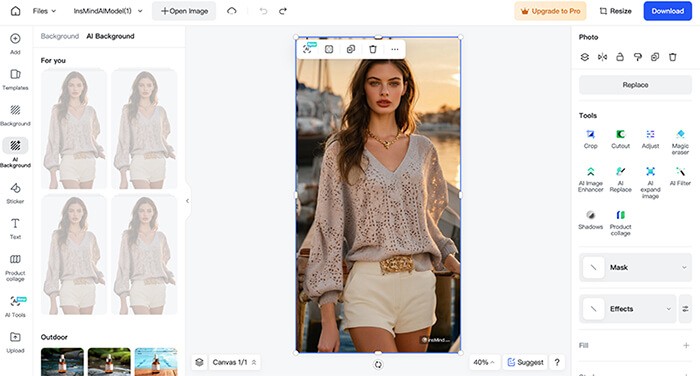Select the second Outdoor background with greenery
Viewport: 700px width, 376px height.
pyautogui.click(x=109, y=362)
